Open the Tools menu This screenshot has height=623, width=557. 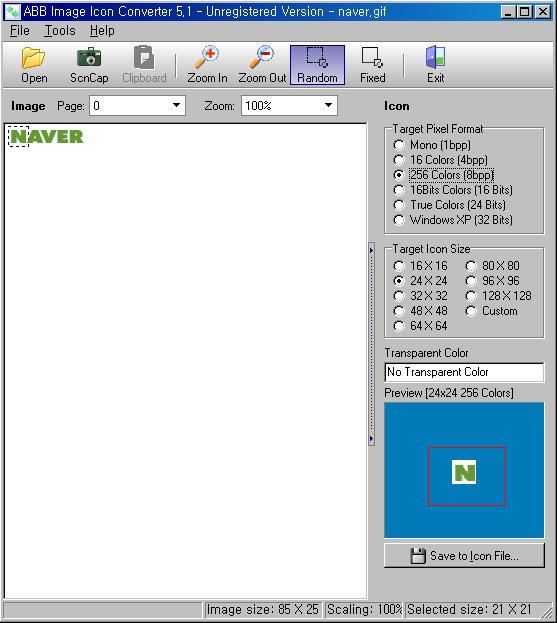[60, 31]
